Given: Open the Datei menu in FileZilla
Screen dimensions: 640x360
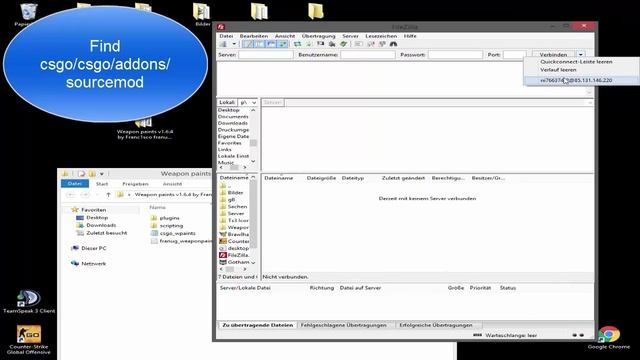Looking at the screenshot, I should [x=226, y=36].
